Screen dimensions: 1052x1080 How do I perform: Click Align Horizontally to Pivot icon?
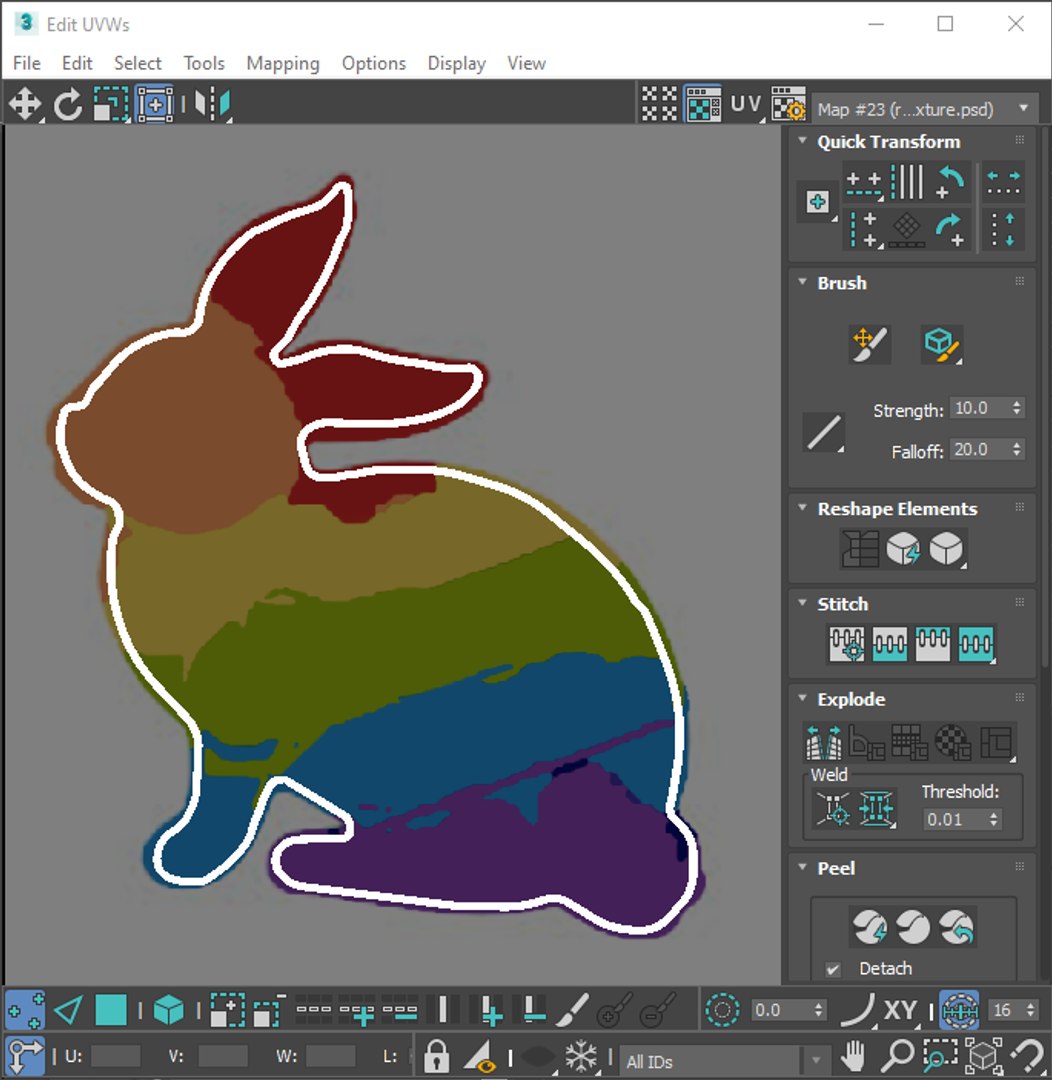pos(864,183)
